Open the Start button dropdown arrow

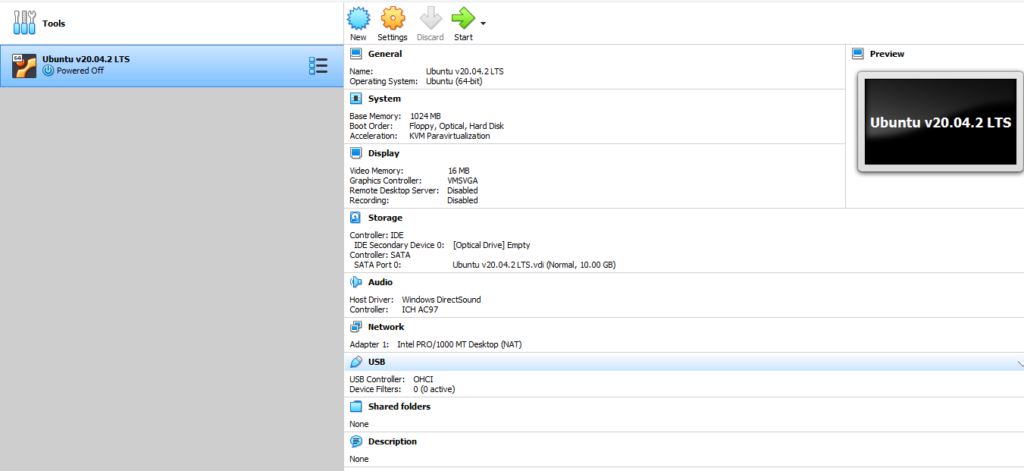pyautogui.click(x=484, y=22)
